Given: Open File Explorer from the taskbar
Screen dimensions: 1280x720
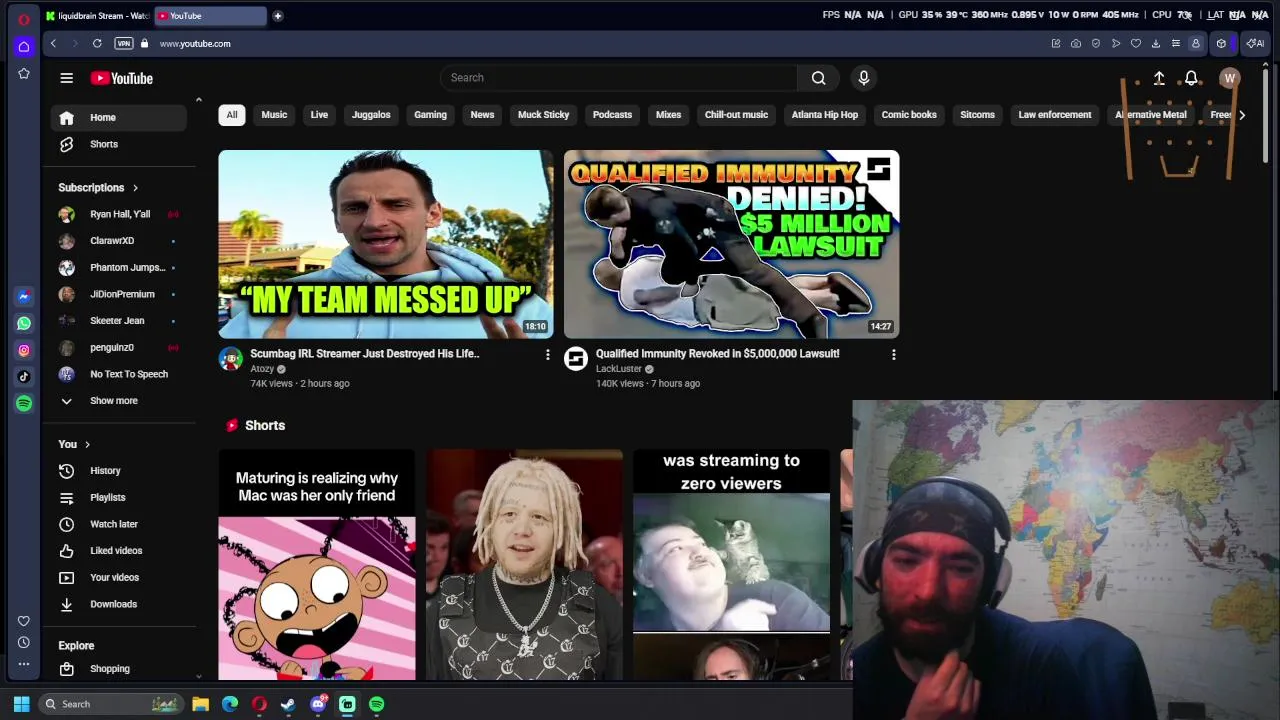Looking at the screenshot, I should (200, 704).
